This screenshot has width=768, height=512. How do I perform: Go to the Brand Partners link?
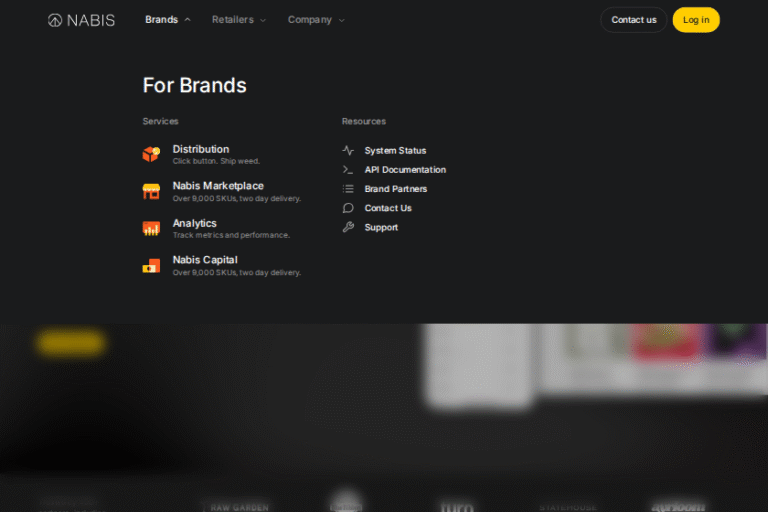pyautogui.click(x=396, y=189)
